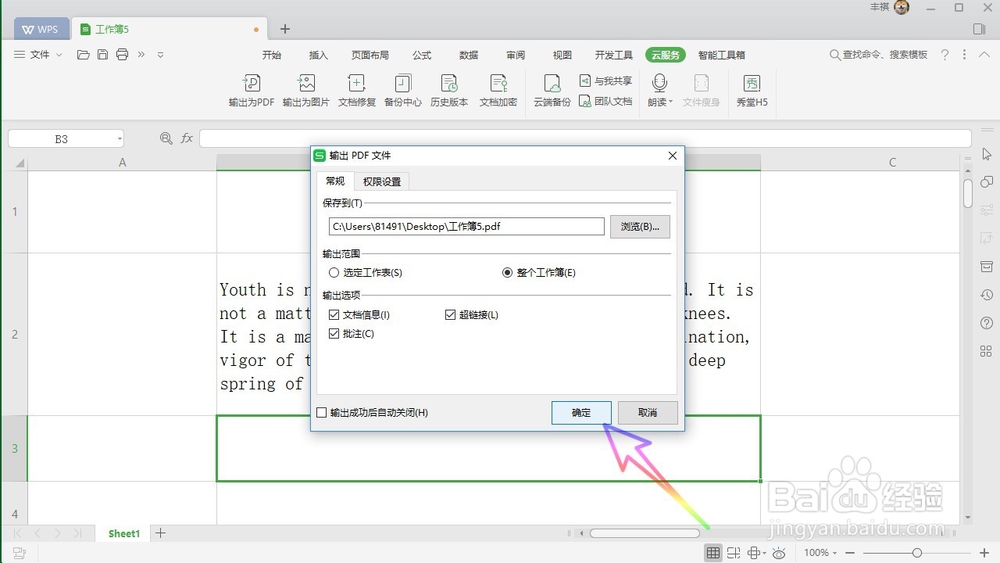Click the 常规 dialog tab
1000x563 pixels.
[x=335, y=181]
